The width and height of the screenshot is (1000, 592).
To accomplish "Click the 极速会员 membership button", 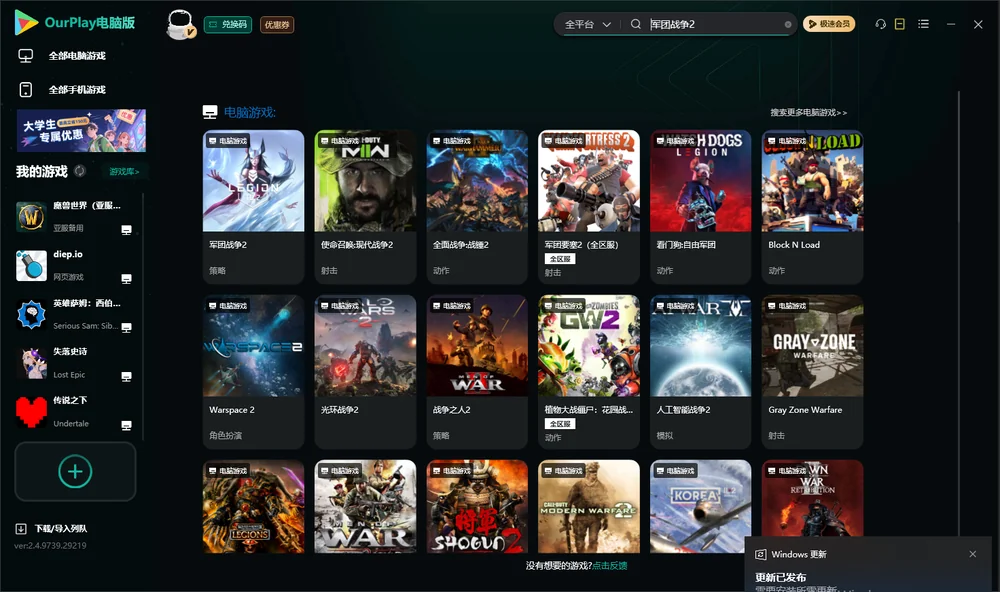I will (x=829, y=24).
